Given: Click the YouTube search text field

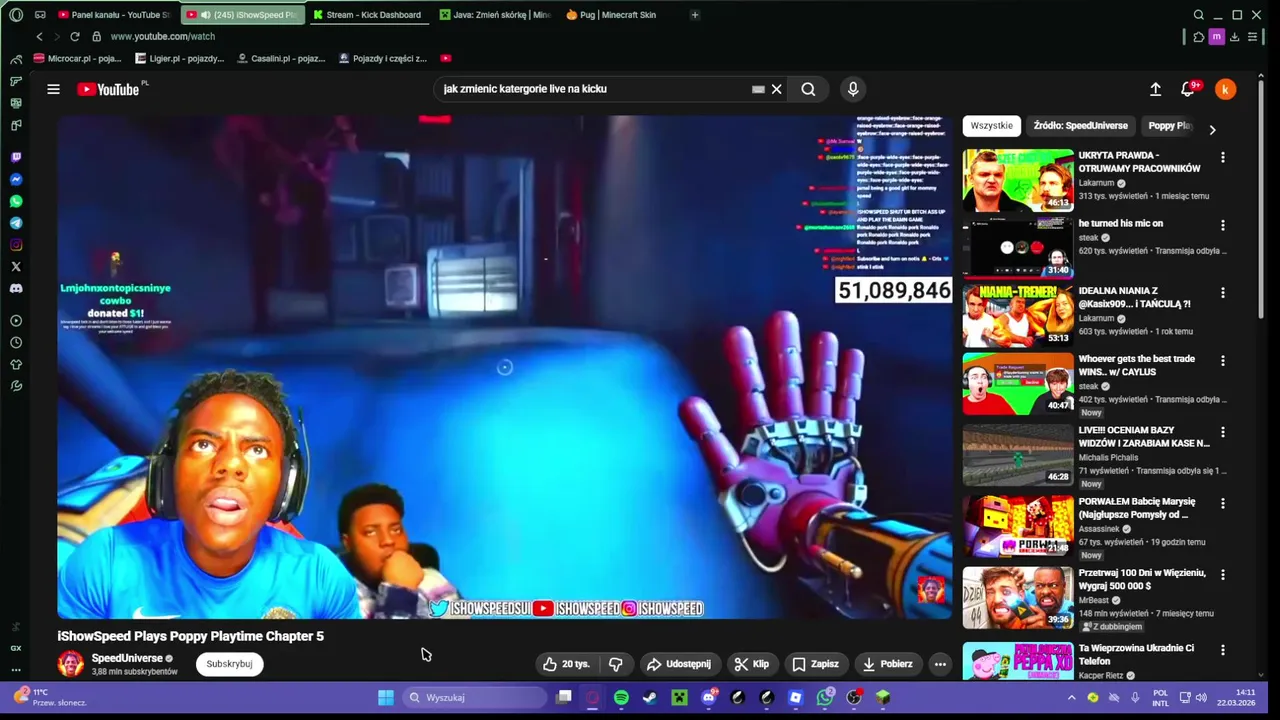Looking at the screenshot, I should [595, 89].
